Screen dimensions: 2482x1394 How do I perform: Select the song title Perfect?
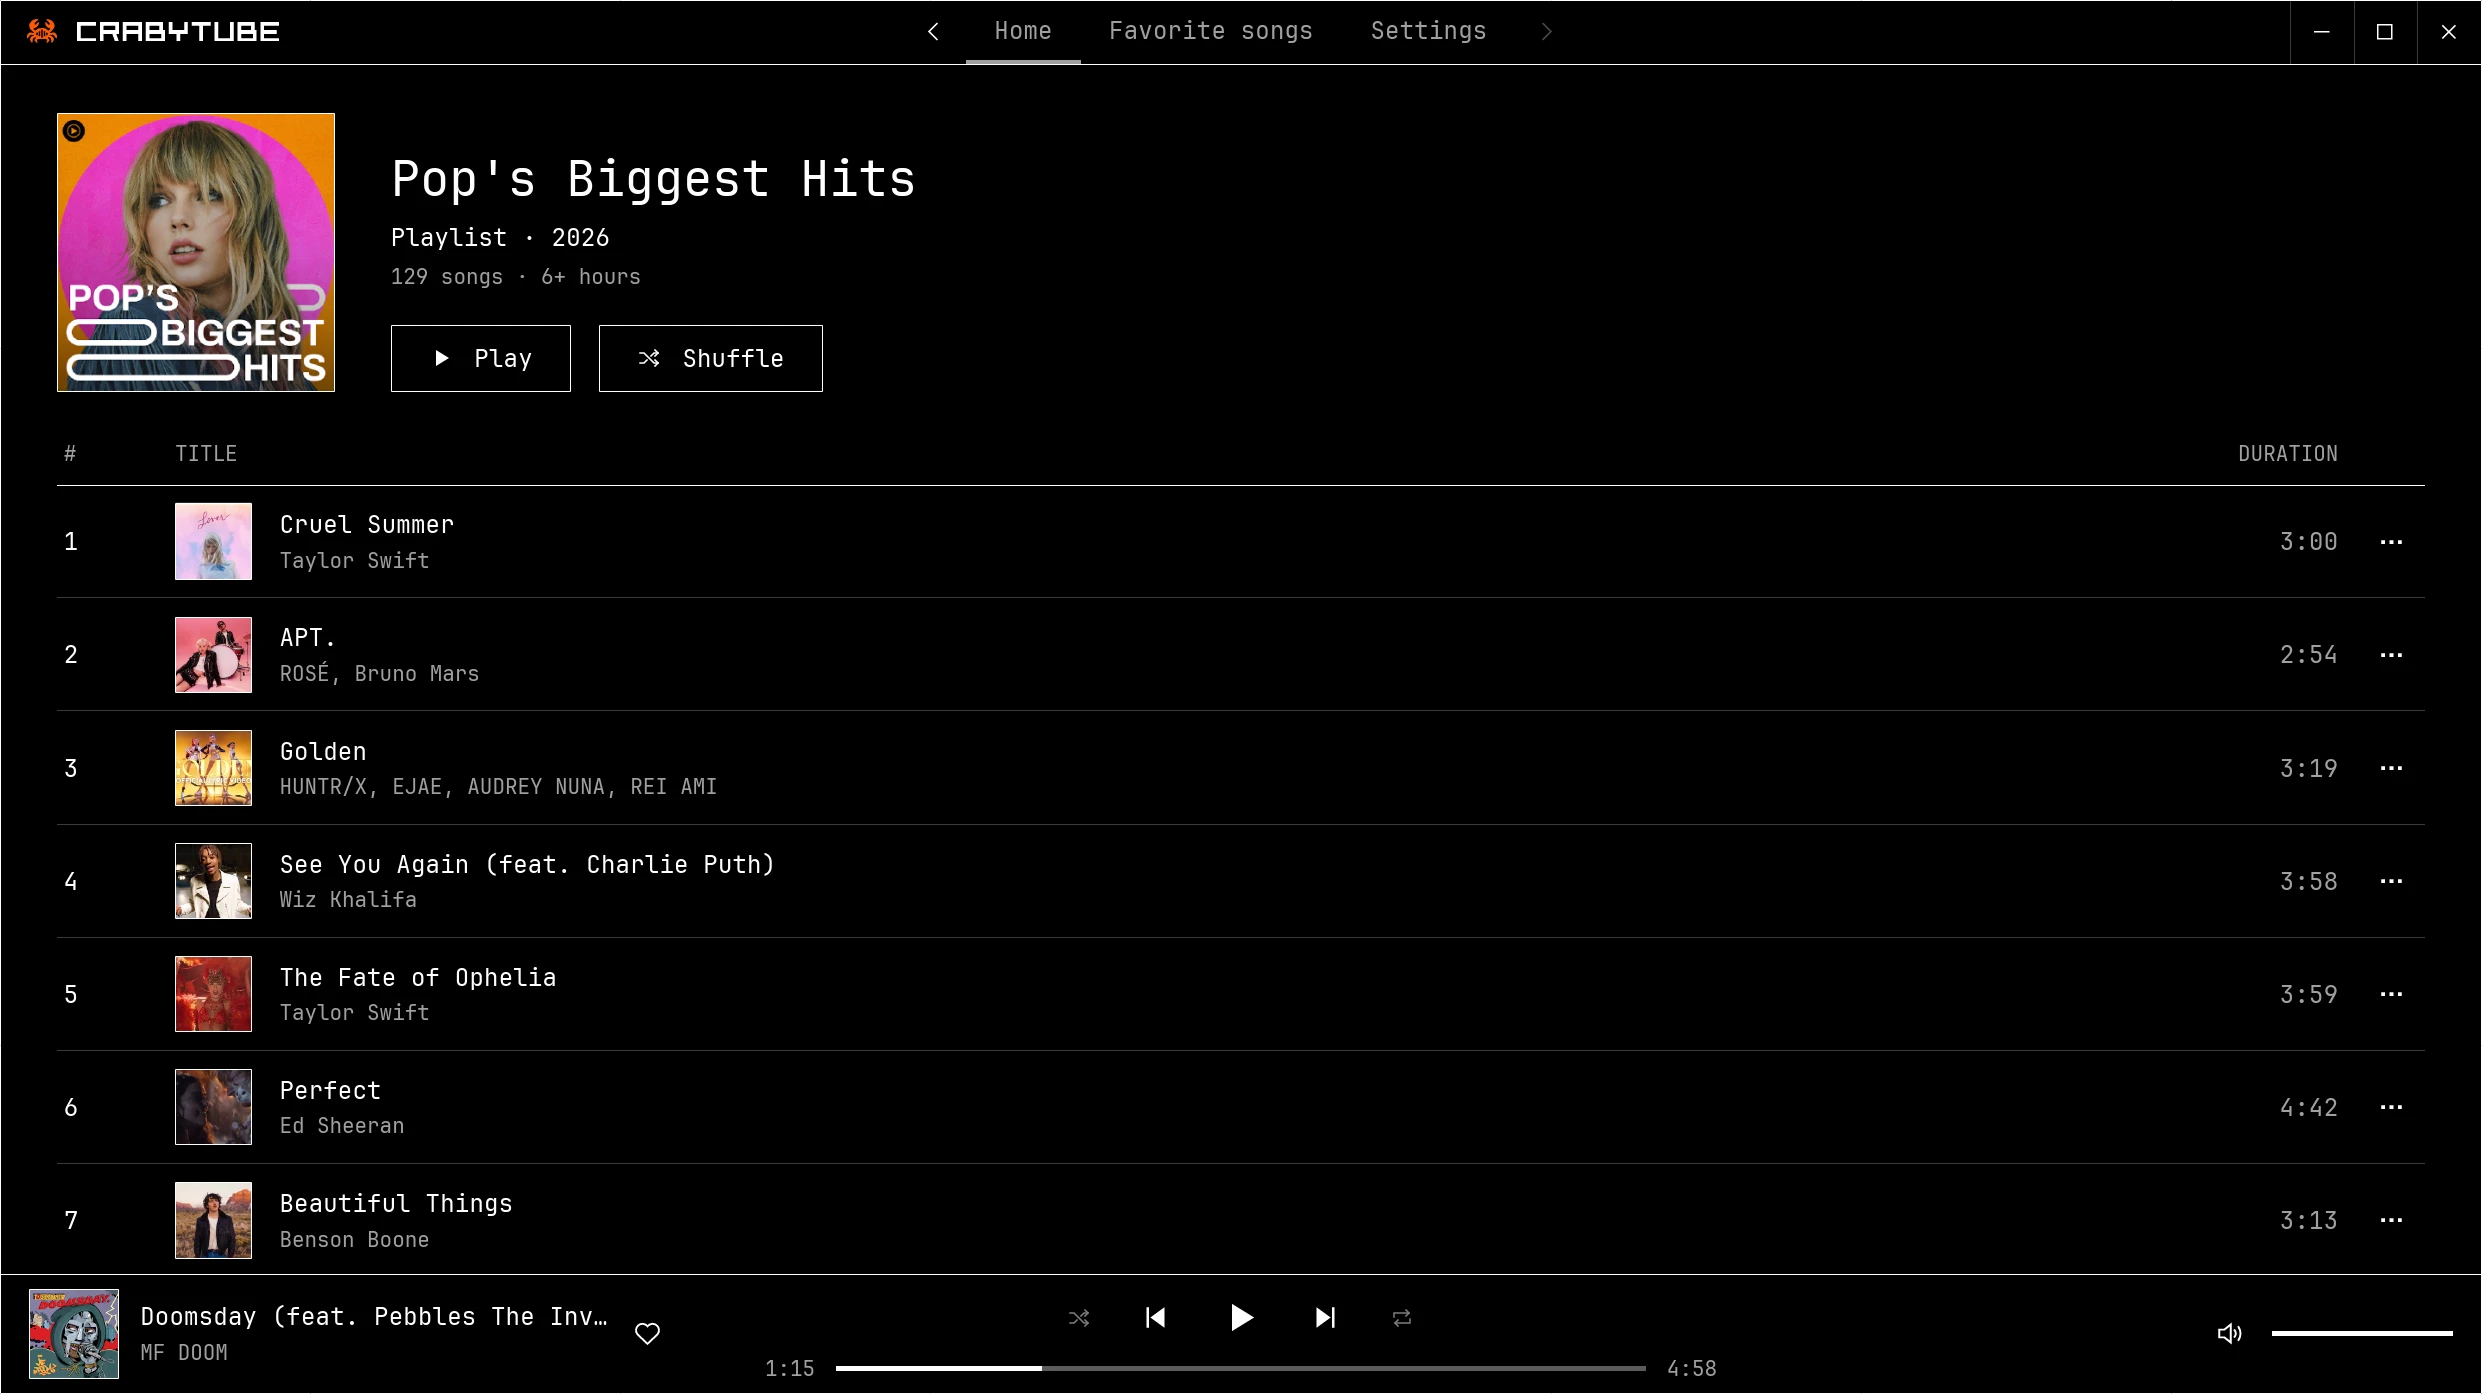pos(330,1091)
